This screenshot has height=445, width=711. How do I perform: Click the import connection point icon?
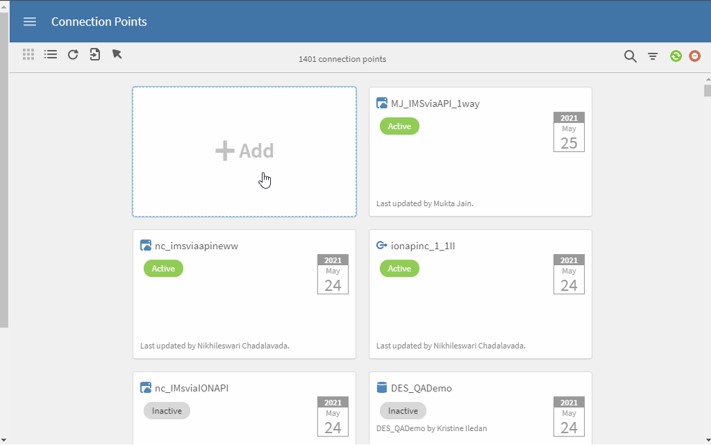tap(95, 54)
